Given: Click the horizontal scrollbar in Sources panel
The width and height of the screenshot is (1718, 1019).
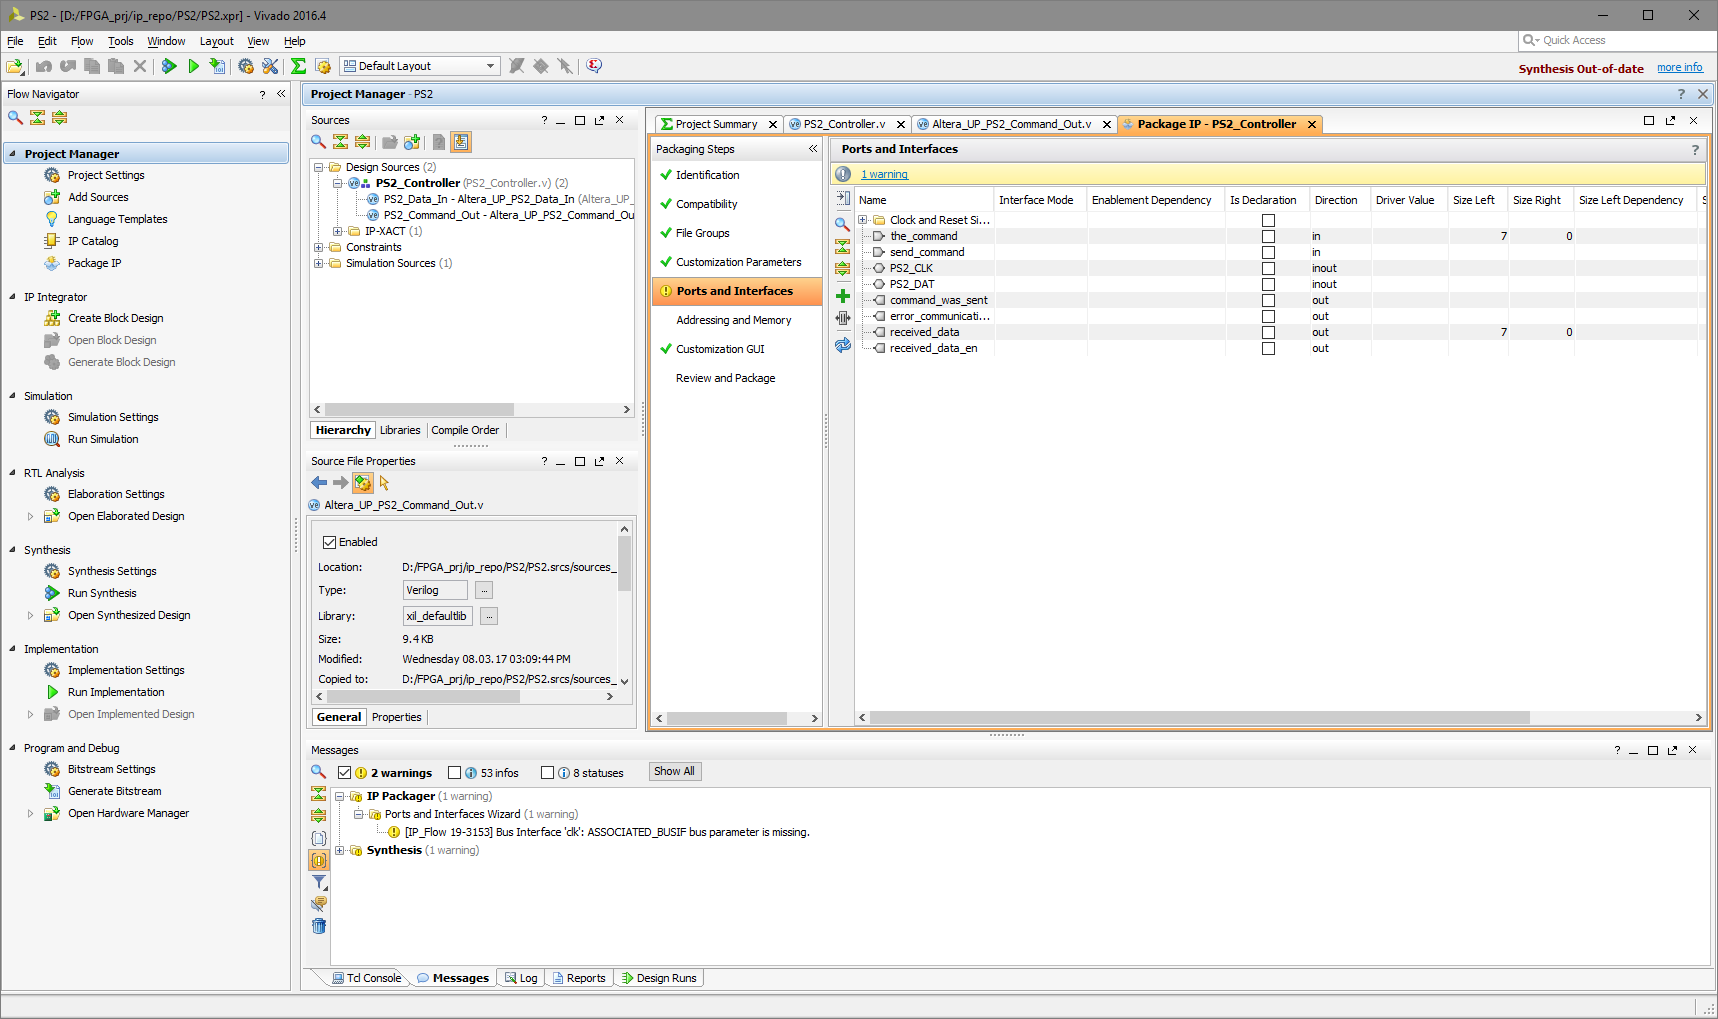Looking at the screenshot, I should tap(419, 410).
